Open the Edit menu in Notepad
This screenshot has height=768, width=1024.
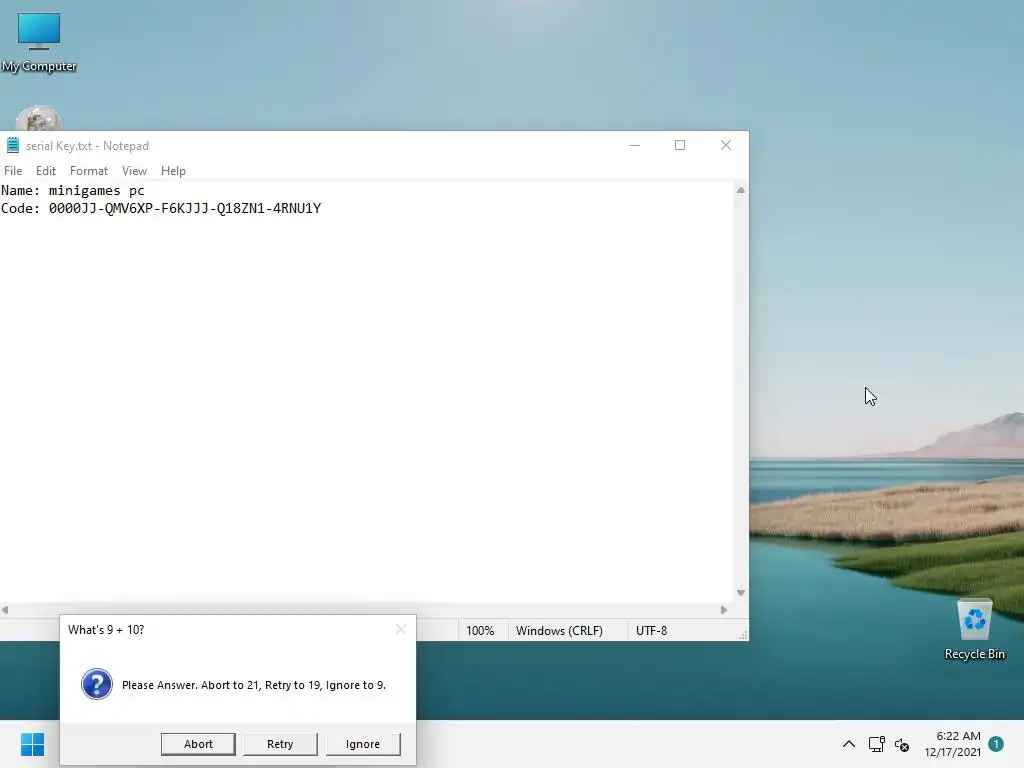(46, 170)
